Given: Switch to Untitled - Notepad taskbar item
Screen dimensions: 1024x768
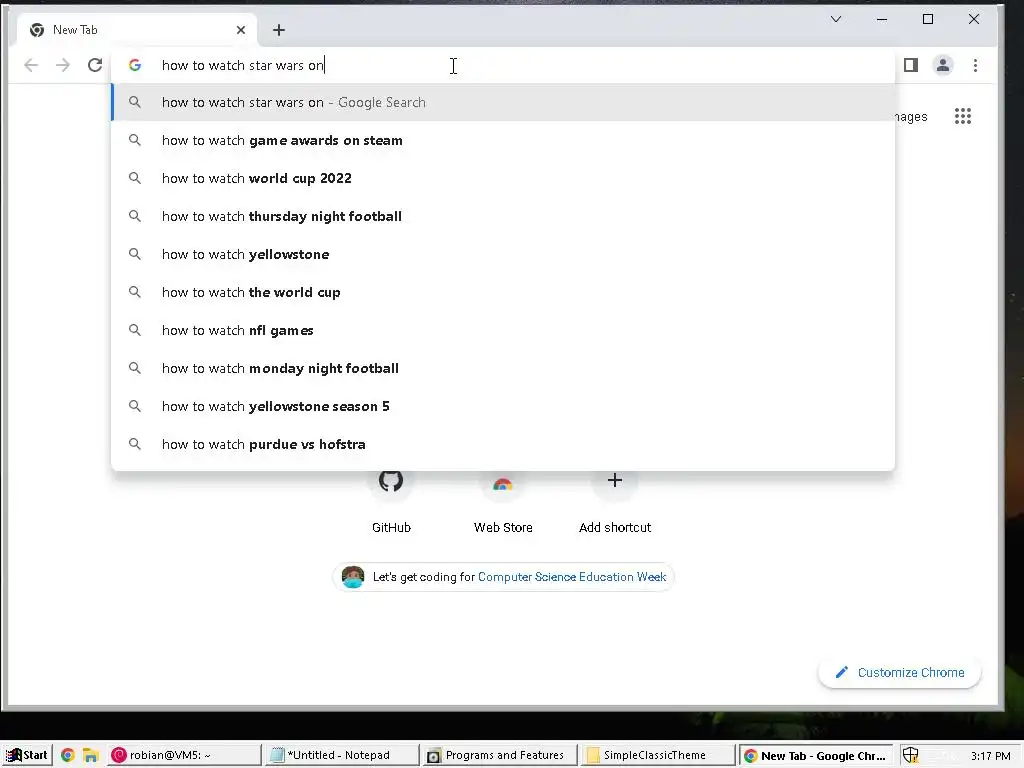Looking at the screenshot, I should [x=342, y=755].
